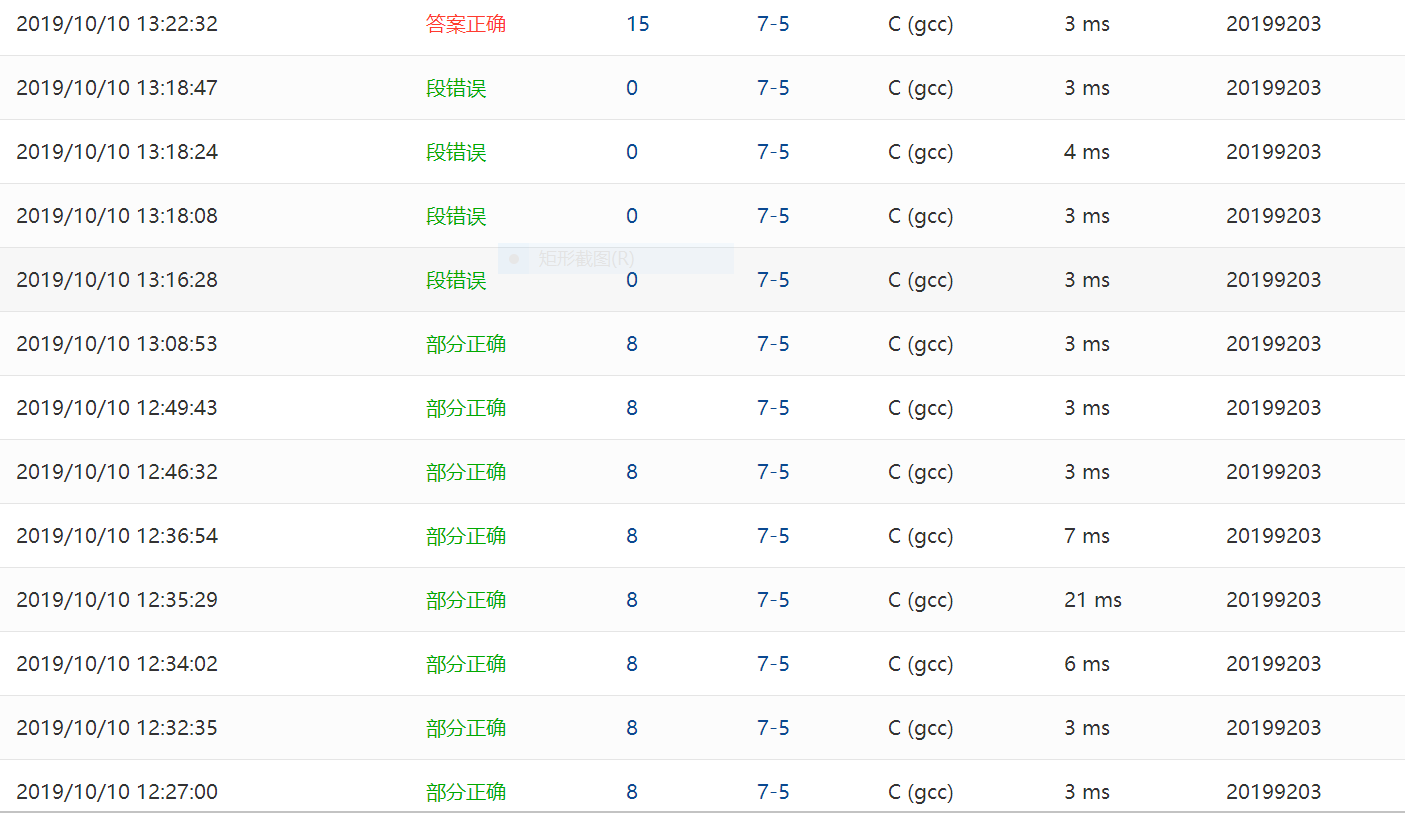Select C (gcc) compiler cell in 12:46:32 row

pyautogui.click(x=920, y=472)
